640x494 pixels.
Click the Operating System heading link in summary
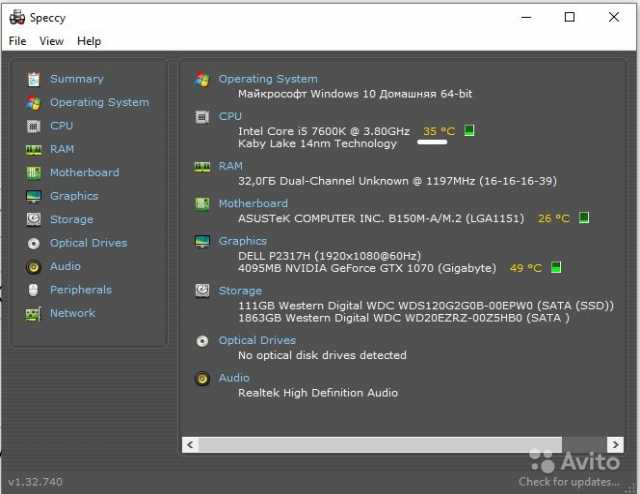click(268, 79)
